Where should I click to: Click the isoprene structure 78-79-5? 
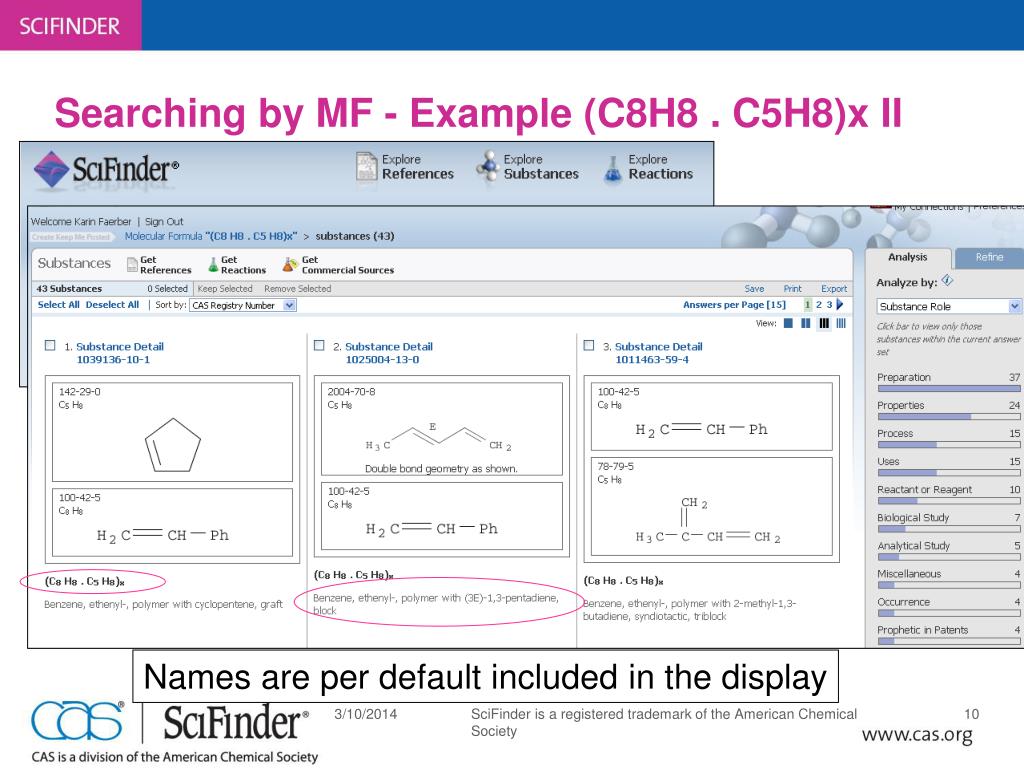(712, 506)
